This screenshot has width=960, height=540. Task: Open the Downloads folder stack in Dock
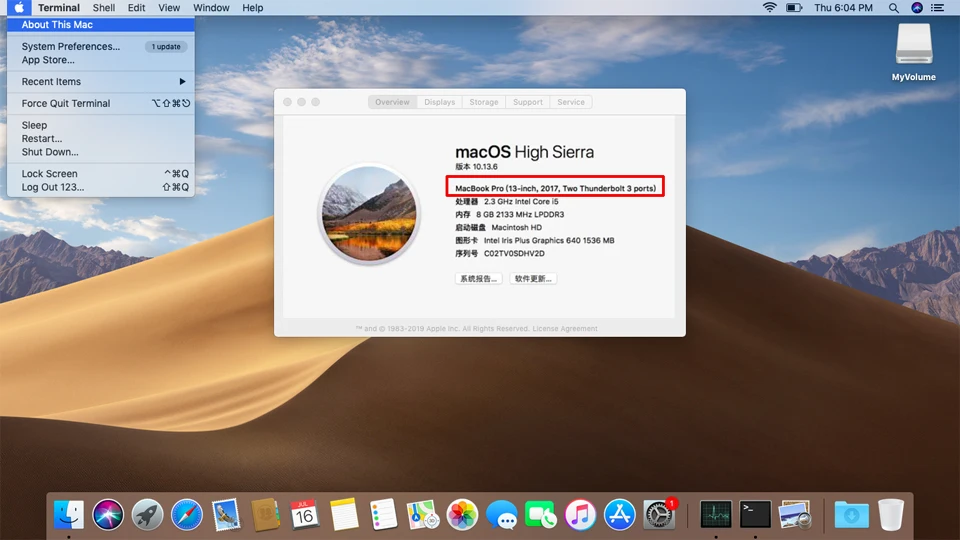coord(851,515)
